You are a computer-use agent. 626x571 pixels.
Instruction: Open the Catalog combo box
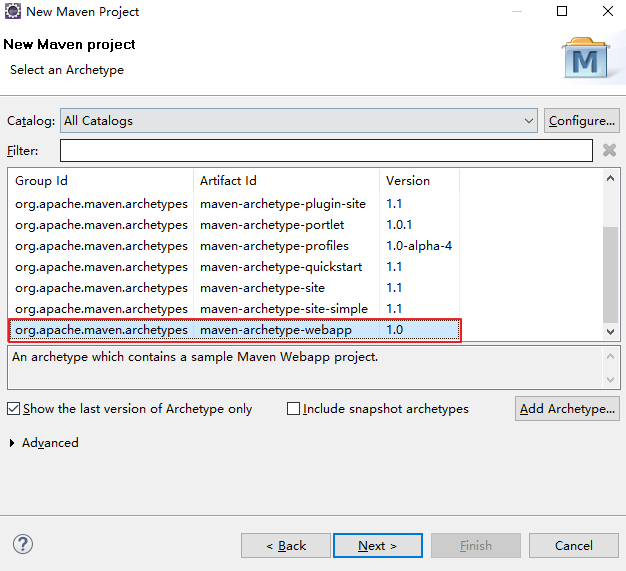pyautogui.click(x=299, y=121)
